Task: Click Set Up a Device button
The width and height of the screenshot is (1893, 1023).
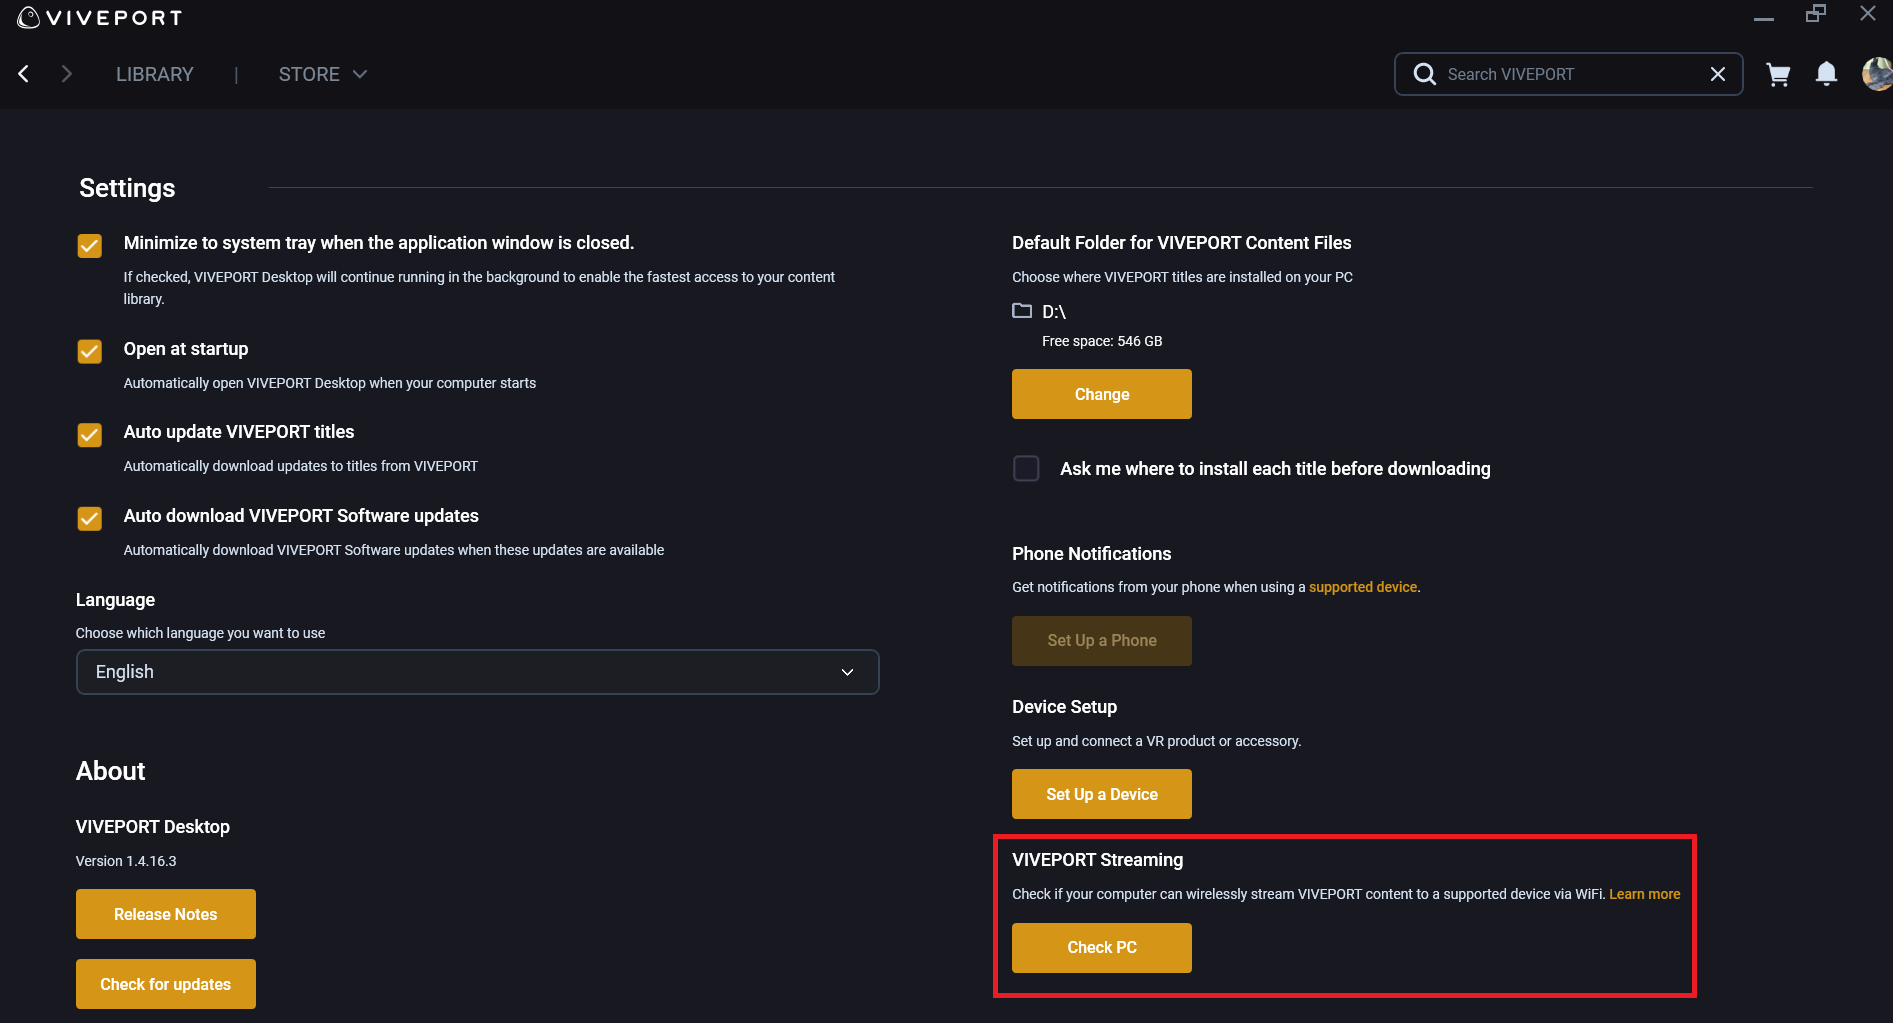Action: (1102, 794)
